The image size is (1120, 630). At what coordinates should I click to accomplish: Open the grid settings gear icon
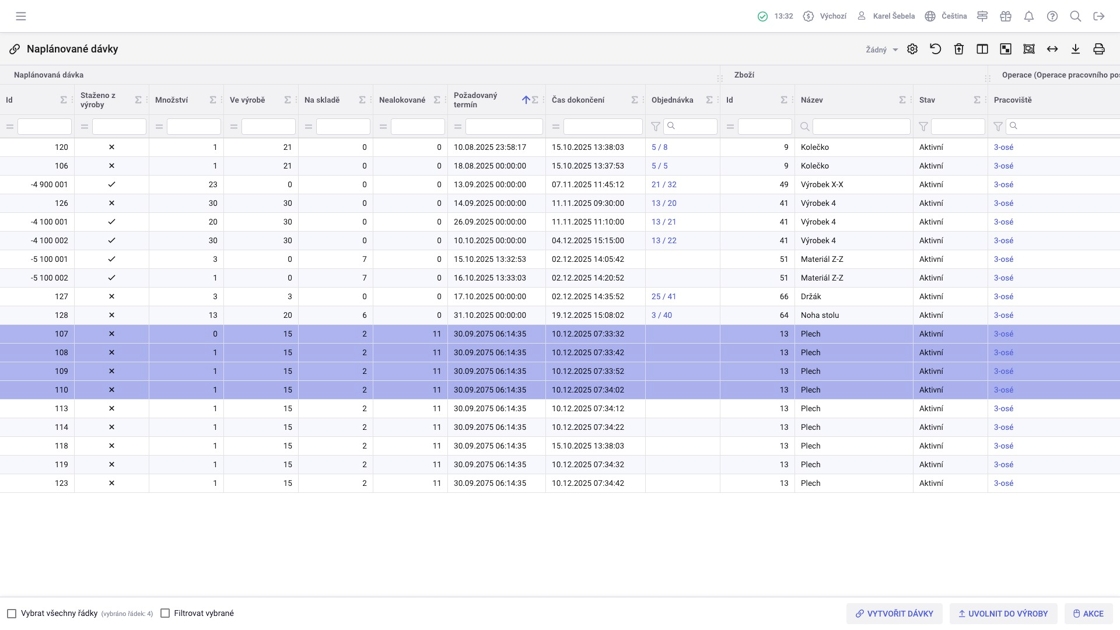pyautogui.click(x=912, y=49)
